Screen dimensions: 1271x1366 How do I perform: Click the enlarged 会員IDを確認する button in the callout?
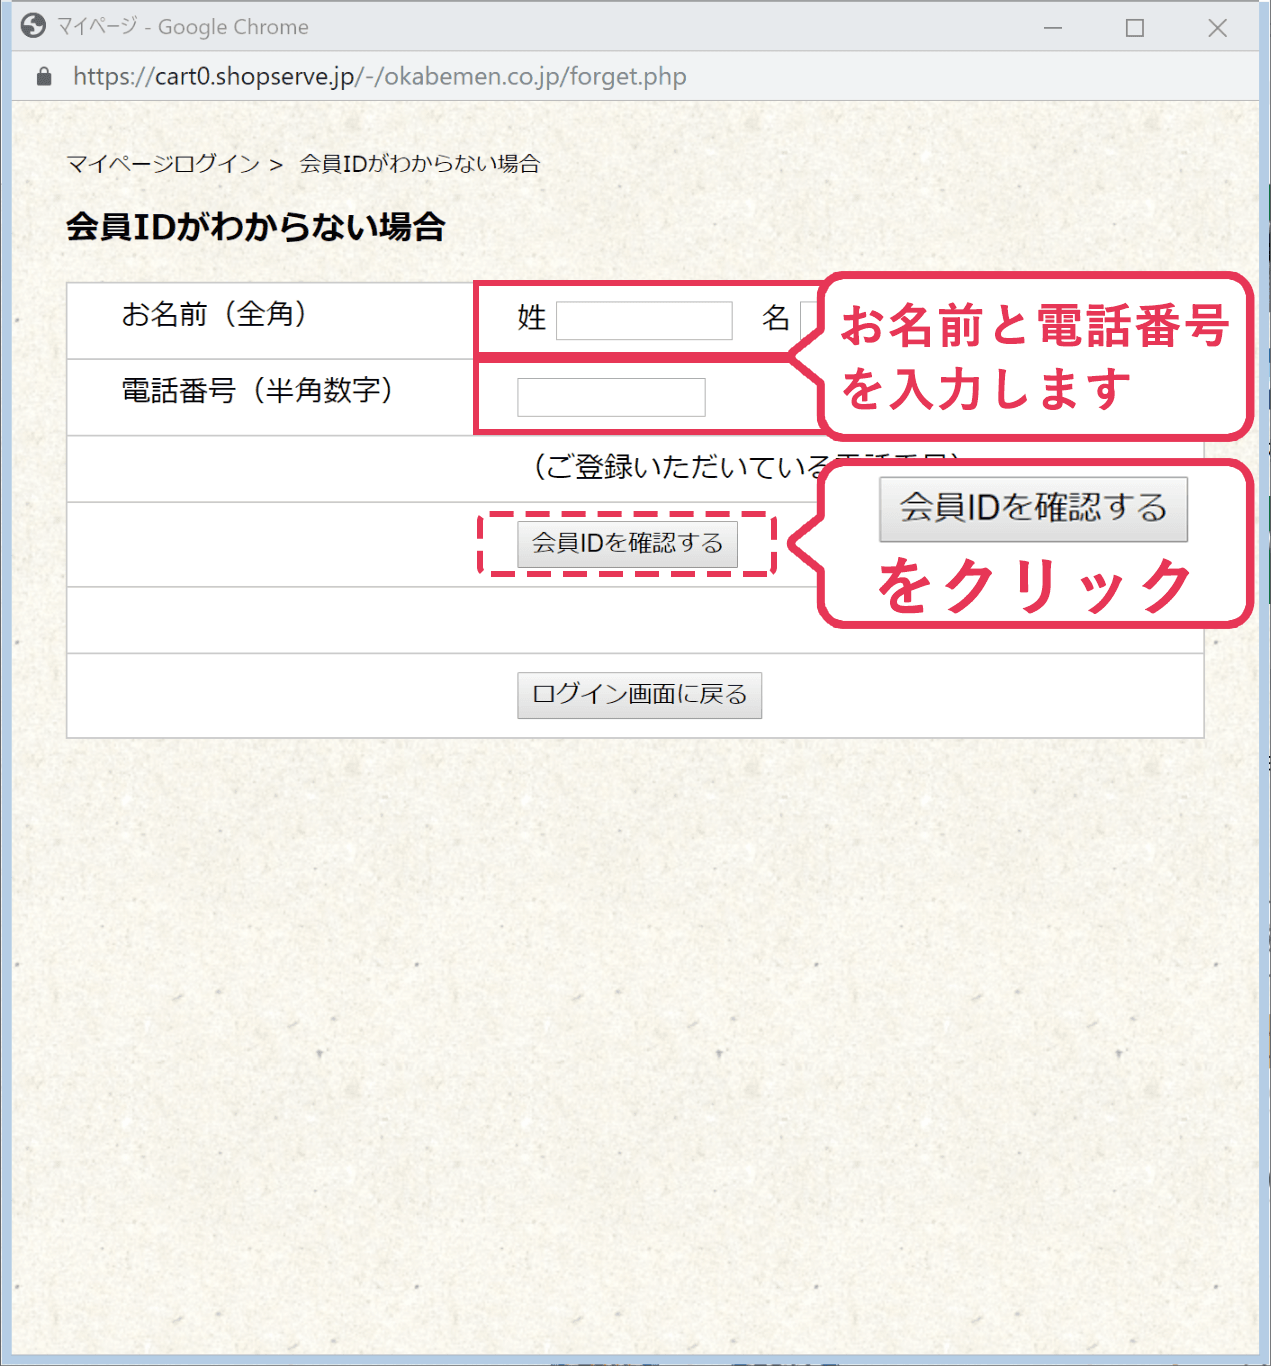1033,509
